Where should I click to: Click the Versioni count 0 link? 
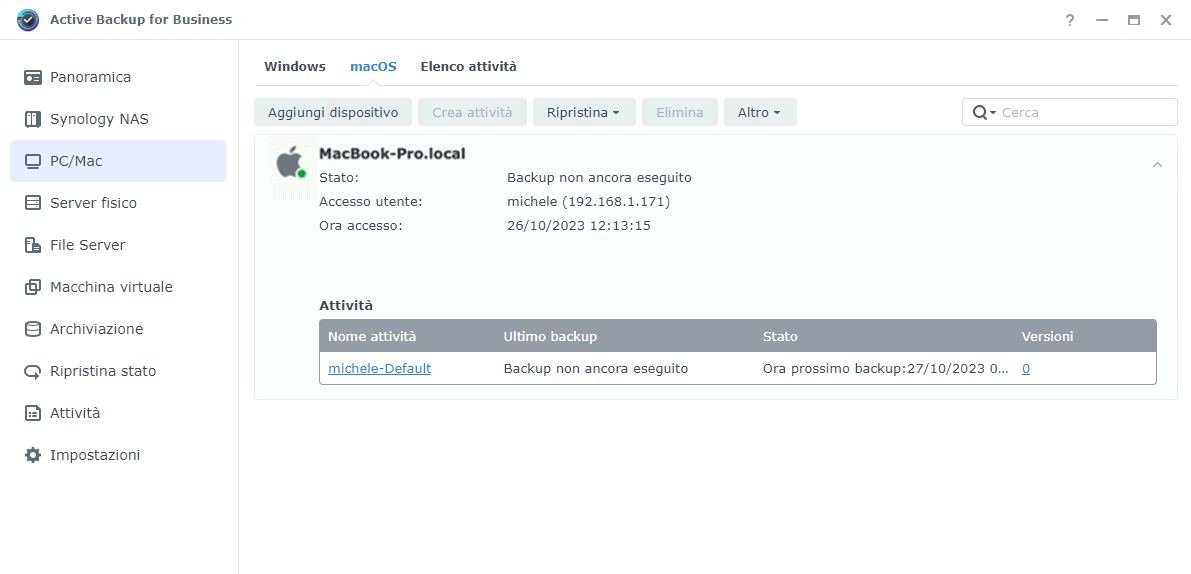1026,369
